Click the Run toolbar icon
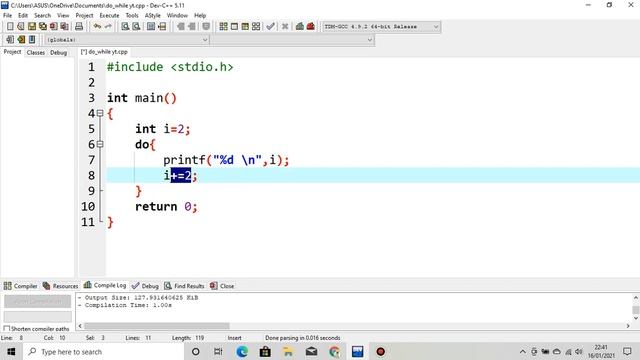Viewport: 640px width, 360px height. [234, 27]
